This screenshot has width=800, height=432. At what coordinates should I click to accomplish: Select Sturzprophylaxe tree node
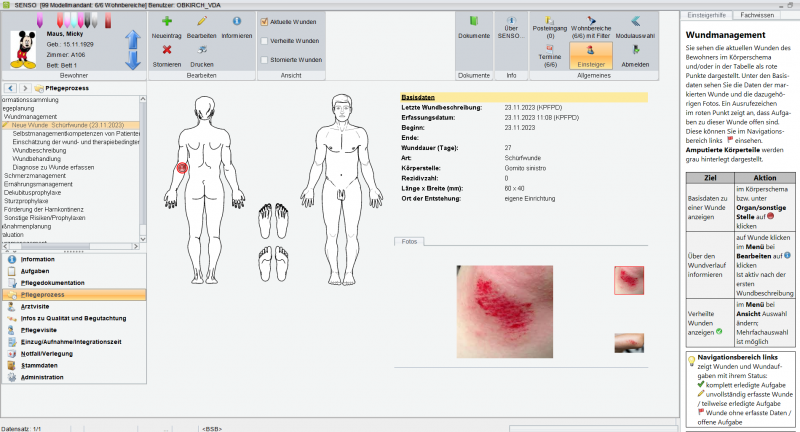coord(26,201)
